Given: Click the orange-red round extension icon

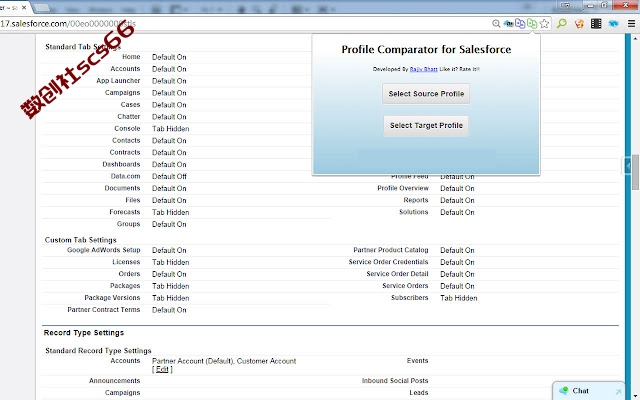Looking at the screenshot, I should pyautogui.click(x=579, y=24).
